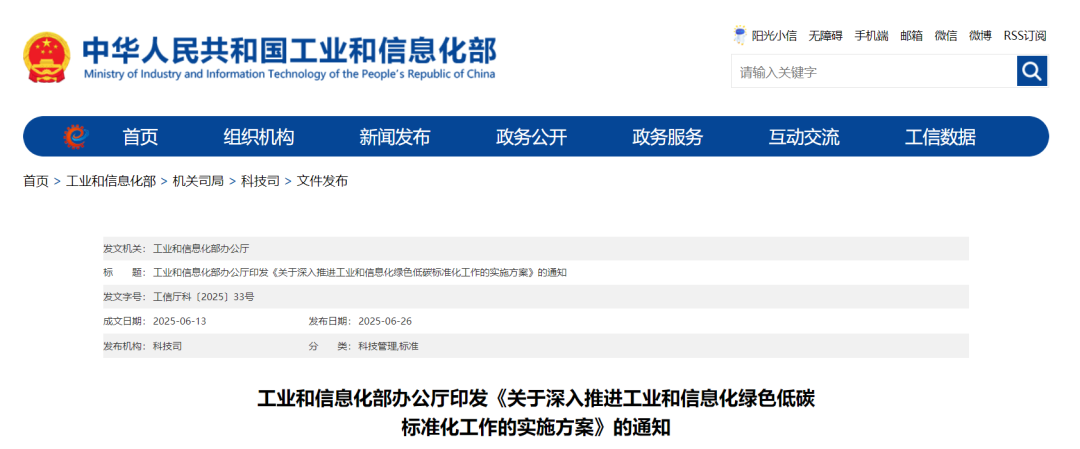Click the bold article headline
The height and width of the screenshot is (449, 1080).
[x=536, y=413]
